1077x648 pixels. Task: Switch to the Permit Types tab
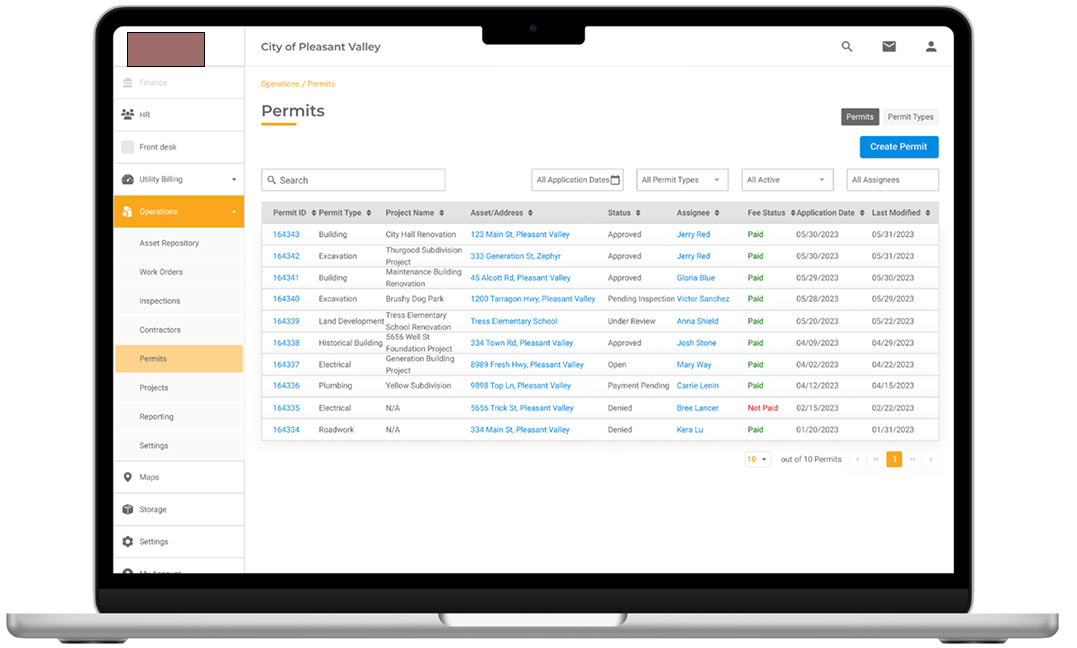click(x=910, y=116)
